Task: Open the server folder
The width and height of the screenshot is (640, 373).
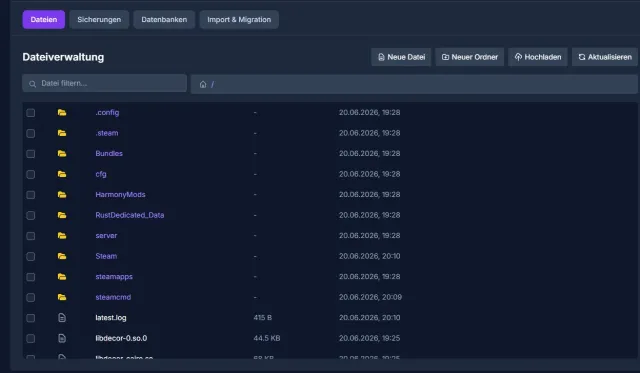Action: pos(106,235)
